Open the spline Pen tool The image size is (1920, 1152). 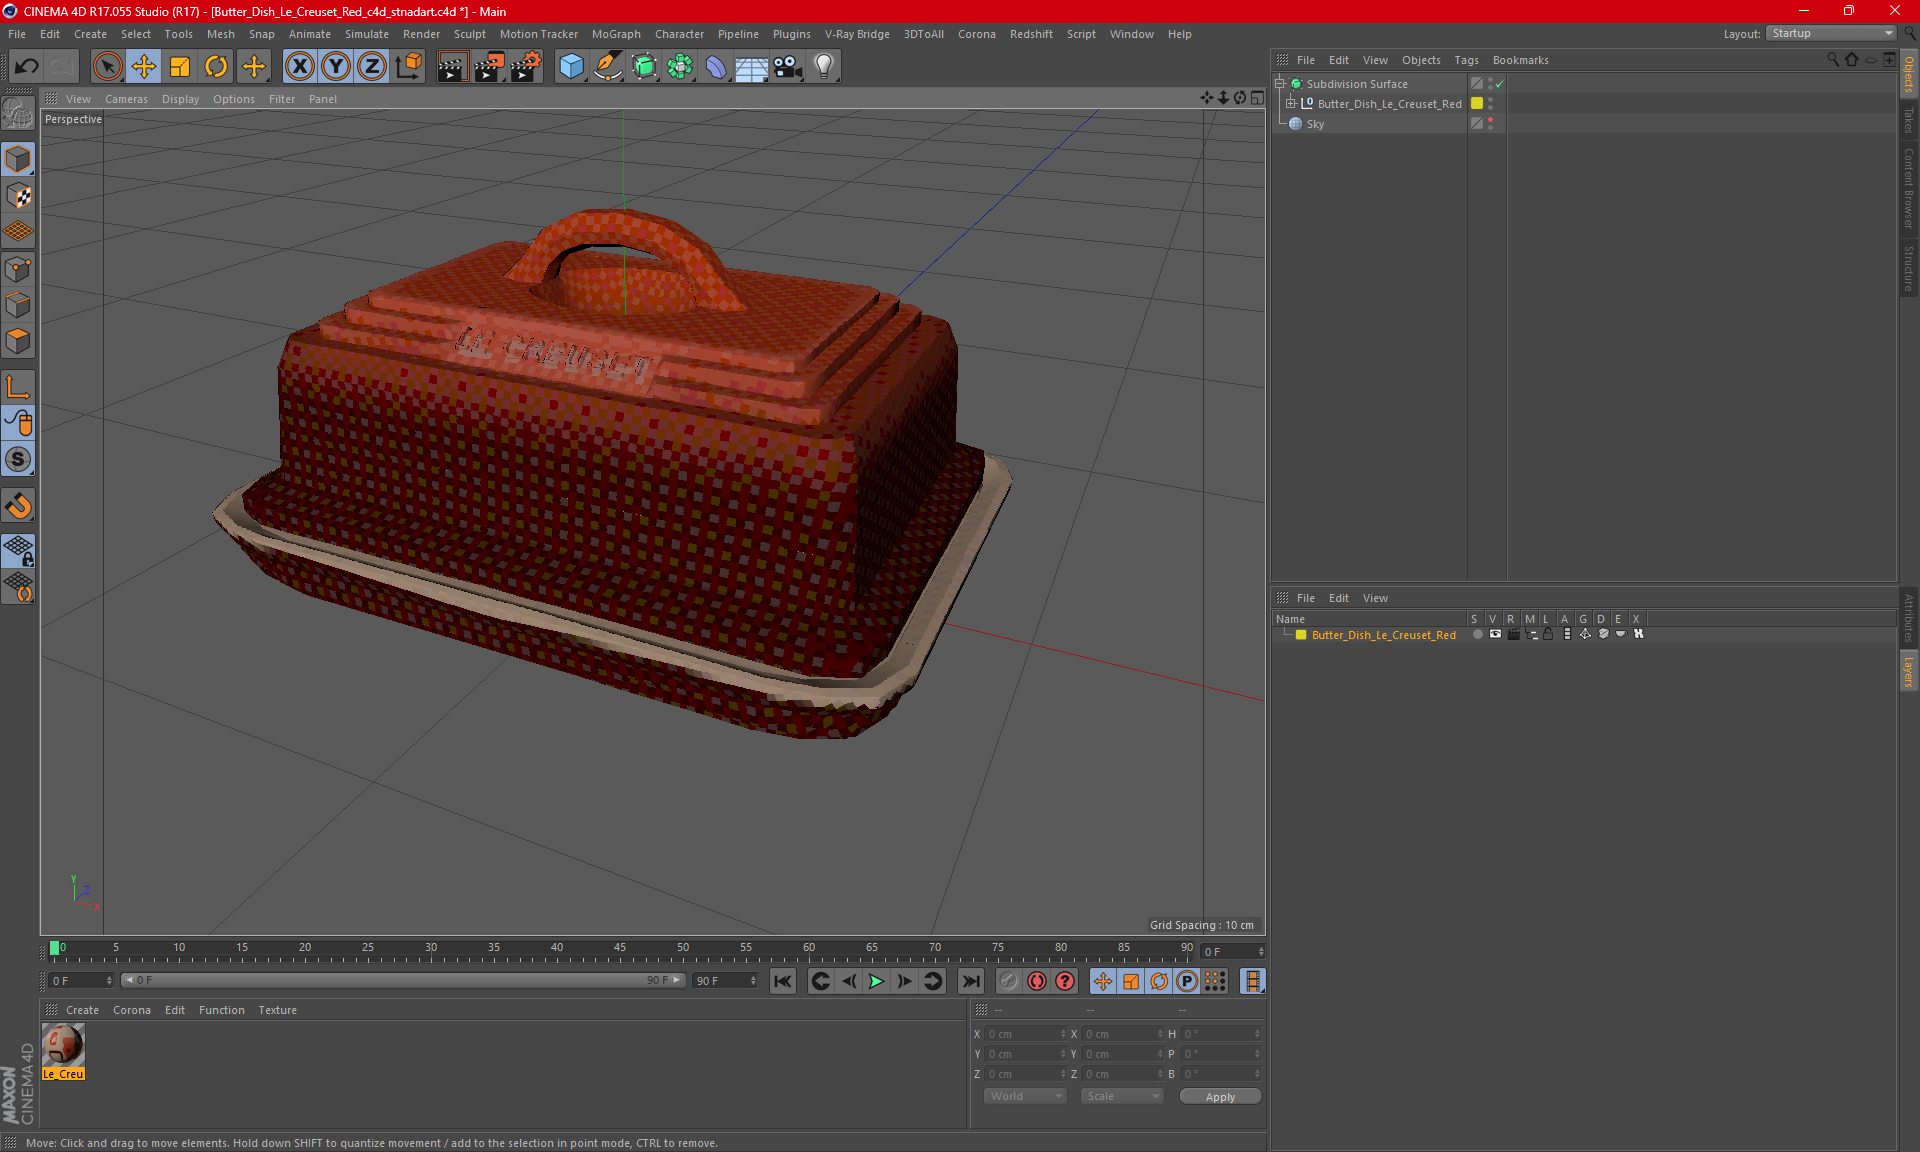(607, 66)
